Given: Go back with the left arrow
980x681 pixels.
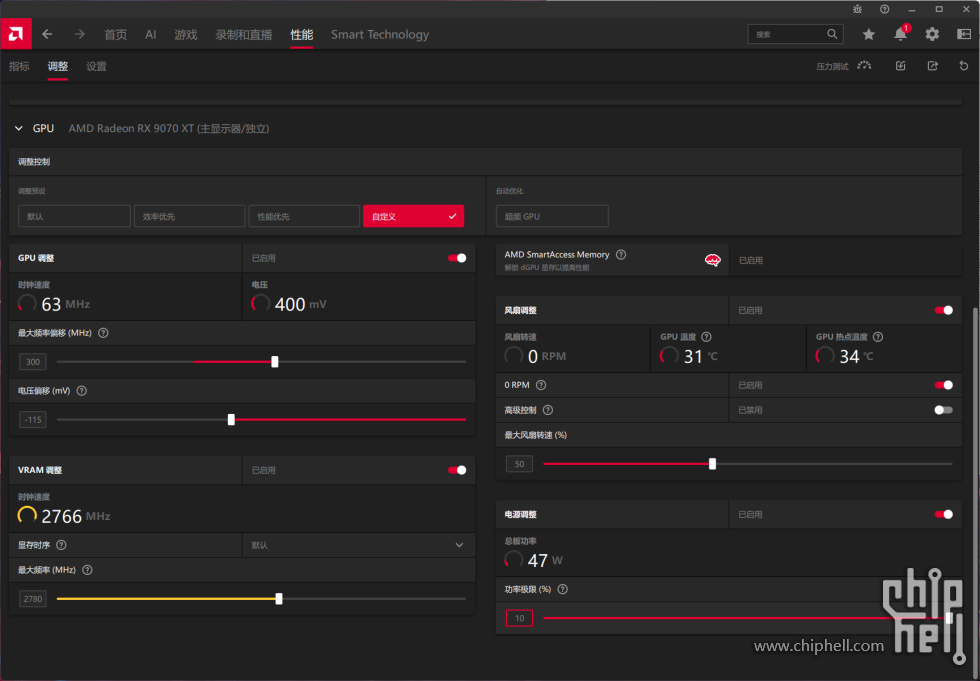Looking at the screenshot, I should 48,34.
